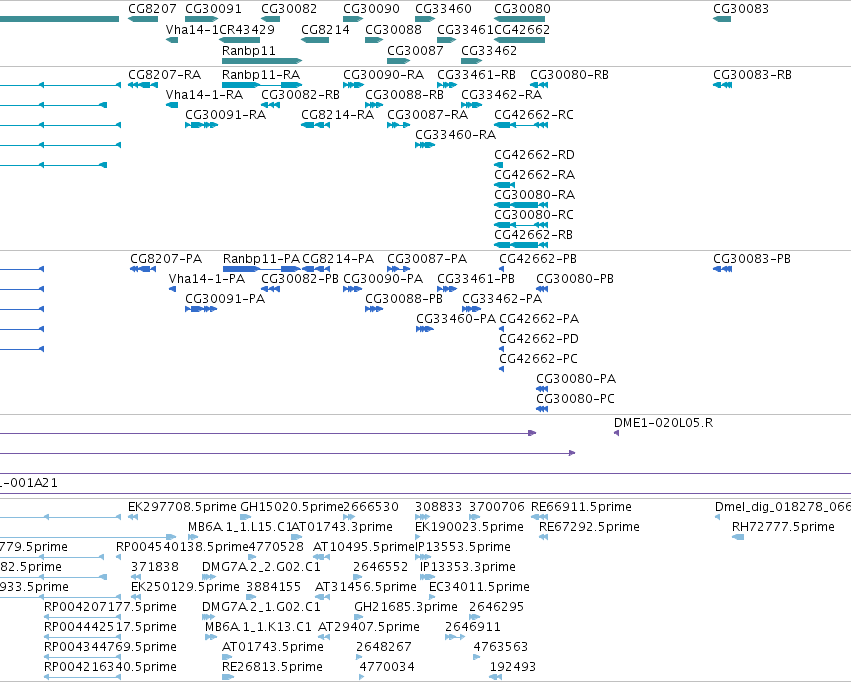This screenshot has width=851, height=682.
Task: Click the CG30087-PA protein
Action: point(398,269)
